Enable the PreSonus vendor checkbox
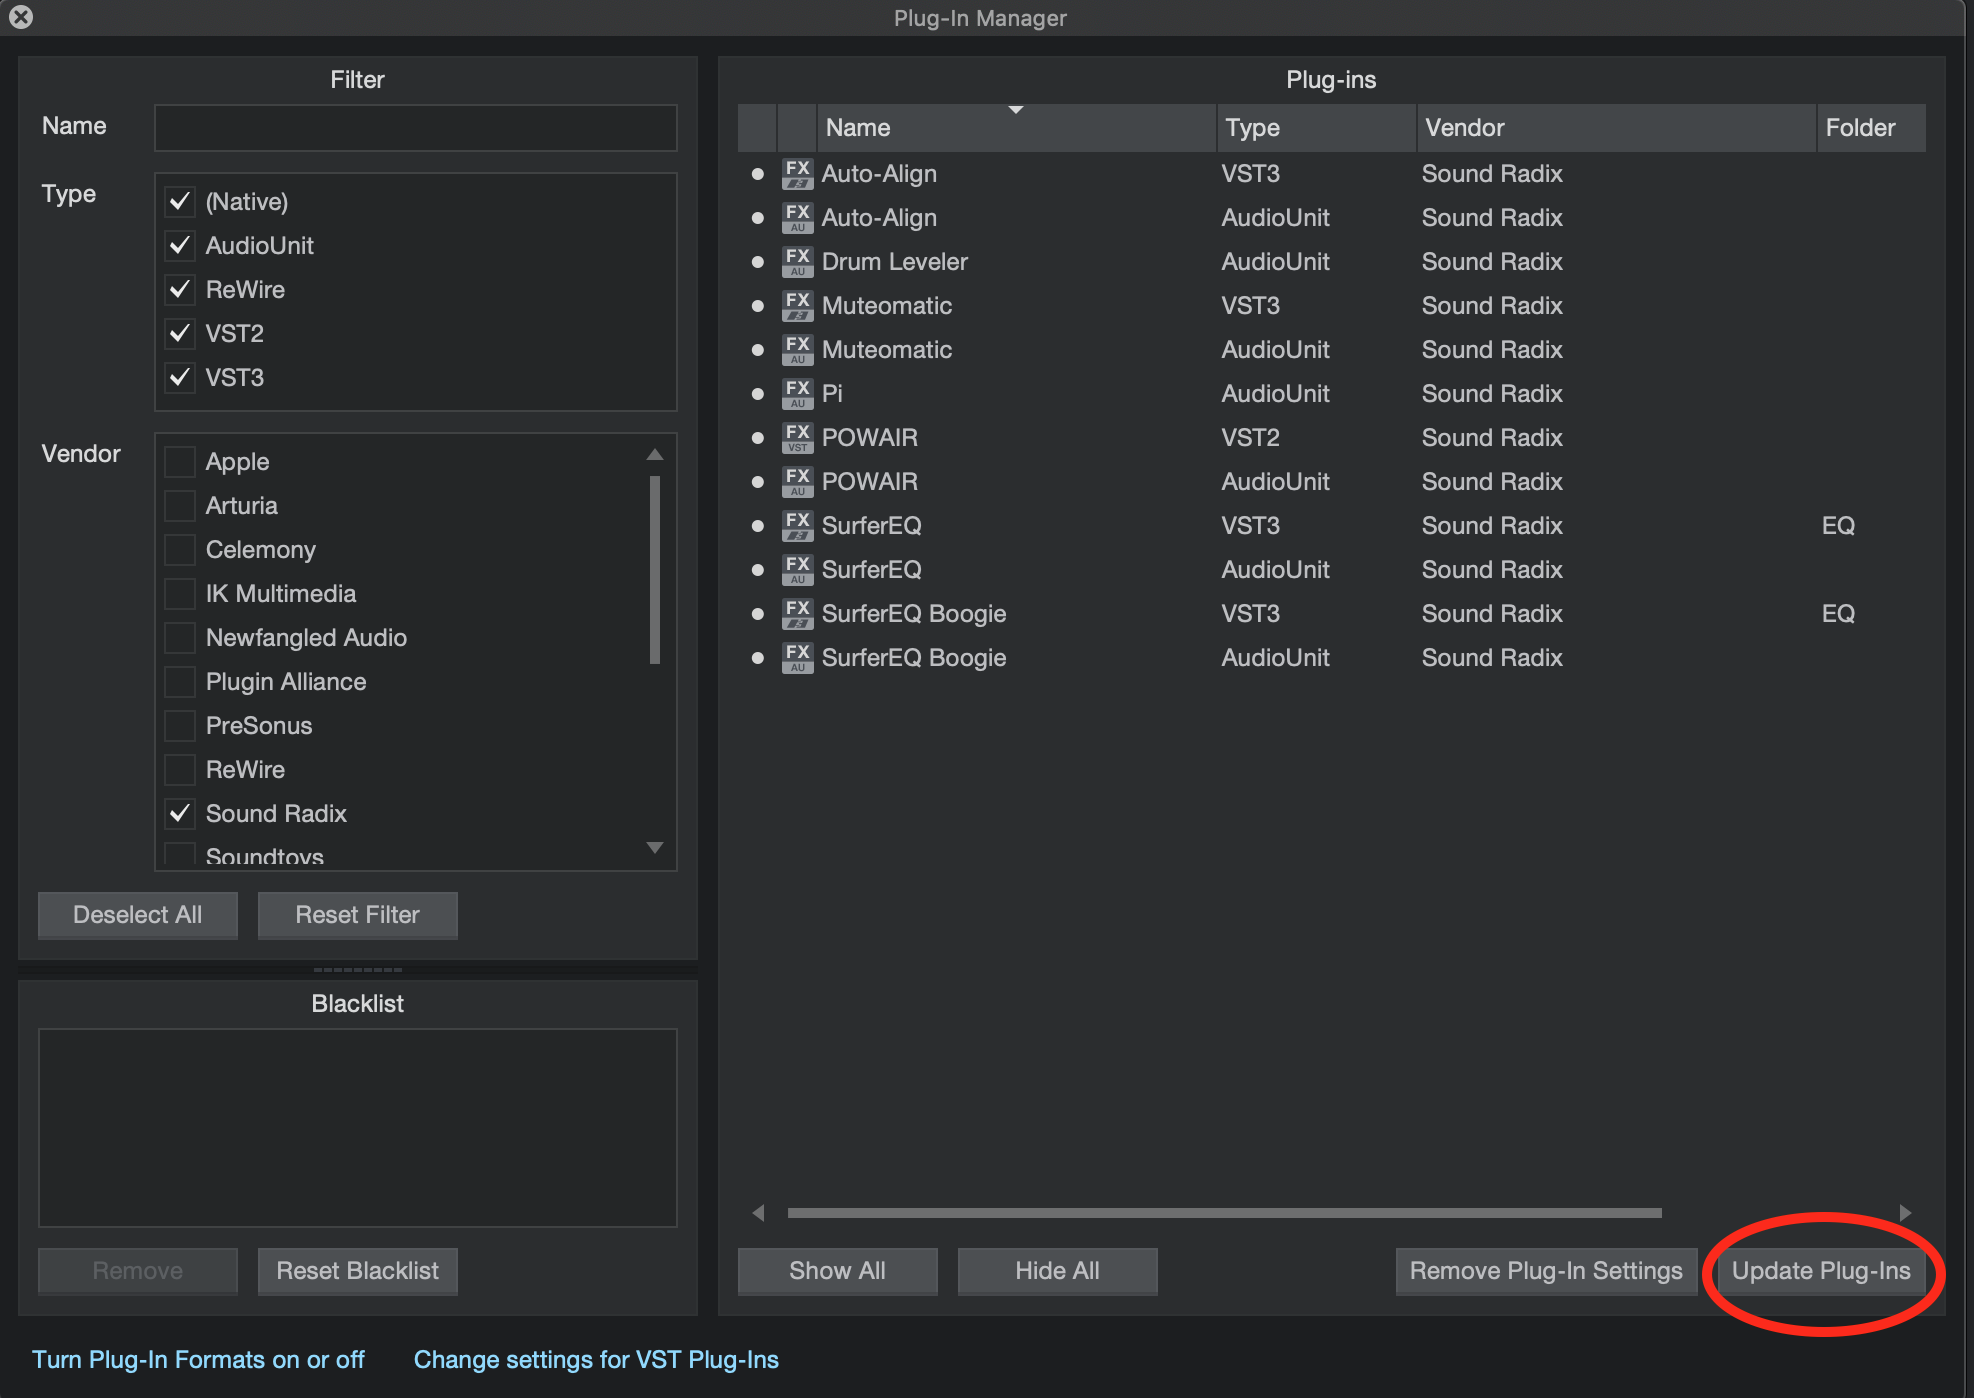The height and width of the screenshot is (1398, 1974). pos(180,726)
